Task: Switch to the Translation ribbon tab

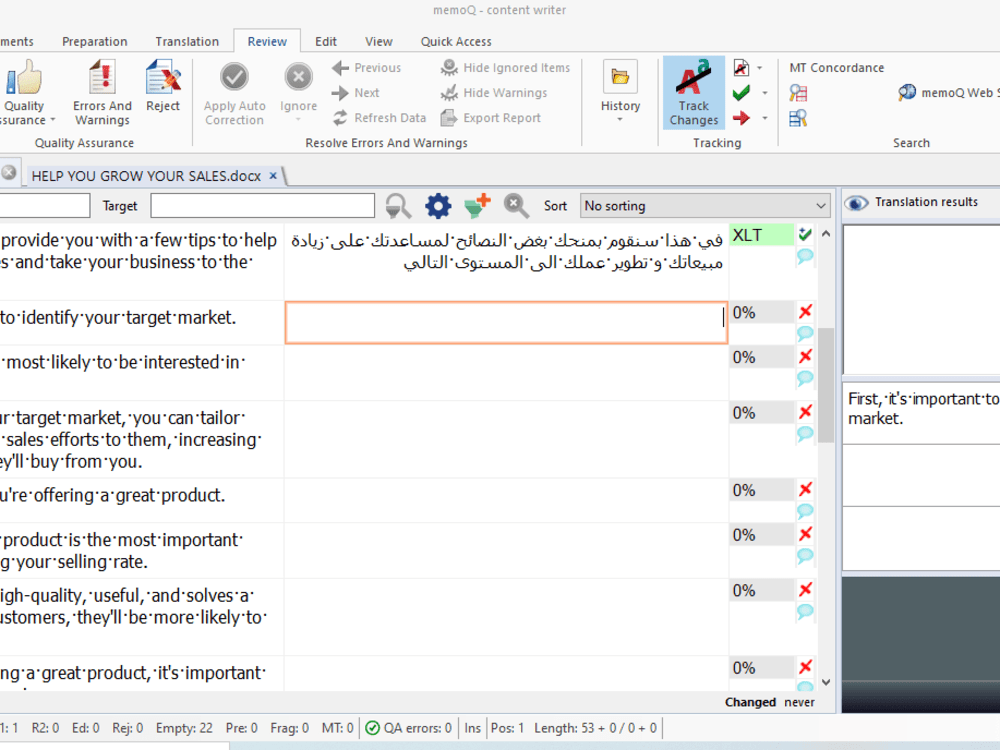Action: [186, 41]
